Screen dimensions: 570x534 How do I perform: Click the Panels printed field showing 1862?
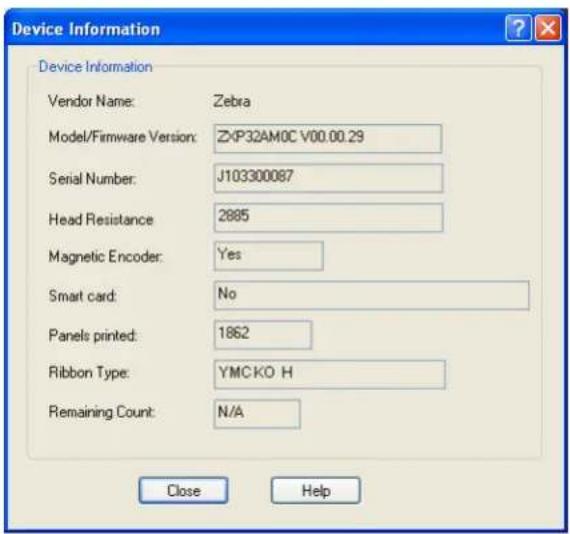(x=263, y=335)
